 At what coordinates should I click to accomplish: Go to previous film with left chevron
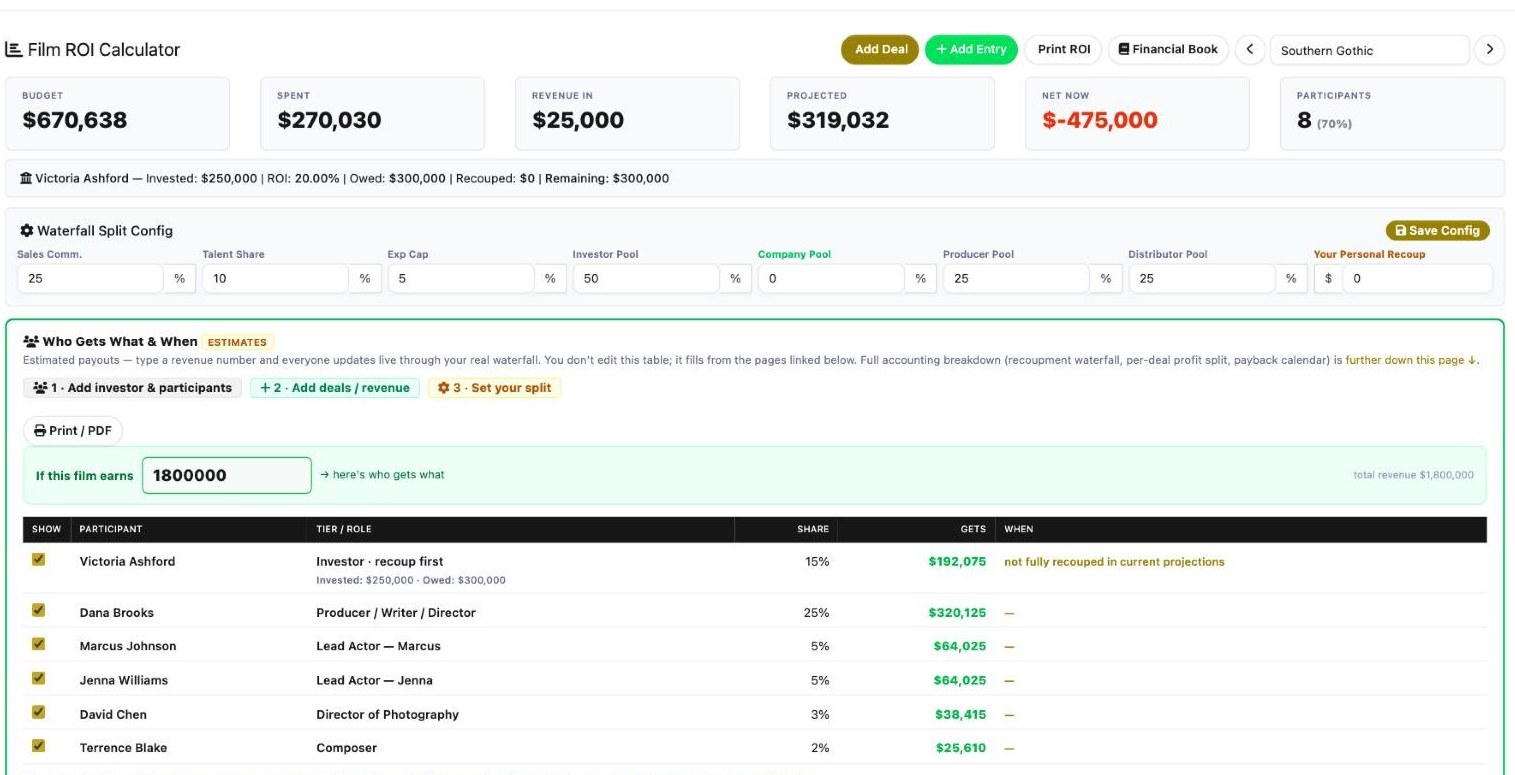pos(1249,50)
